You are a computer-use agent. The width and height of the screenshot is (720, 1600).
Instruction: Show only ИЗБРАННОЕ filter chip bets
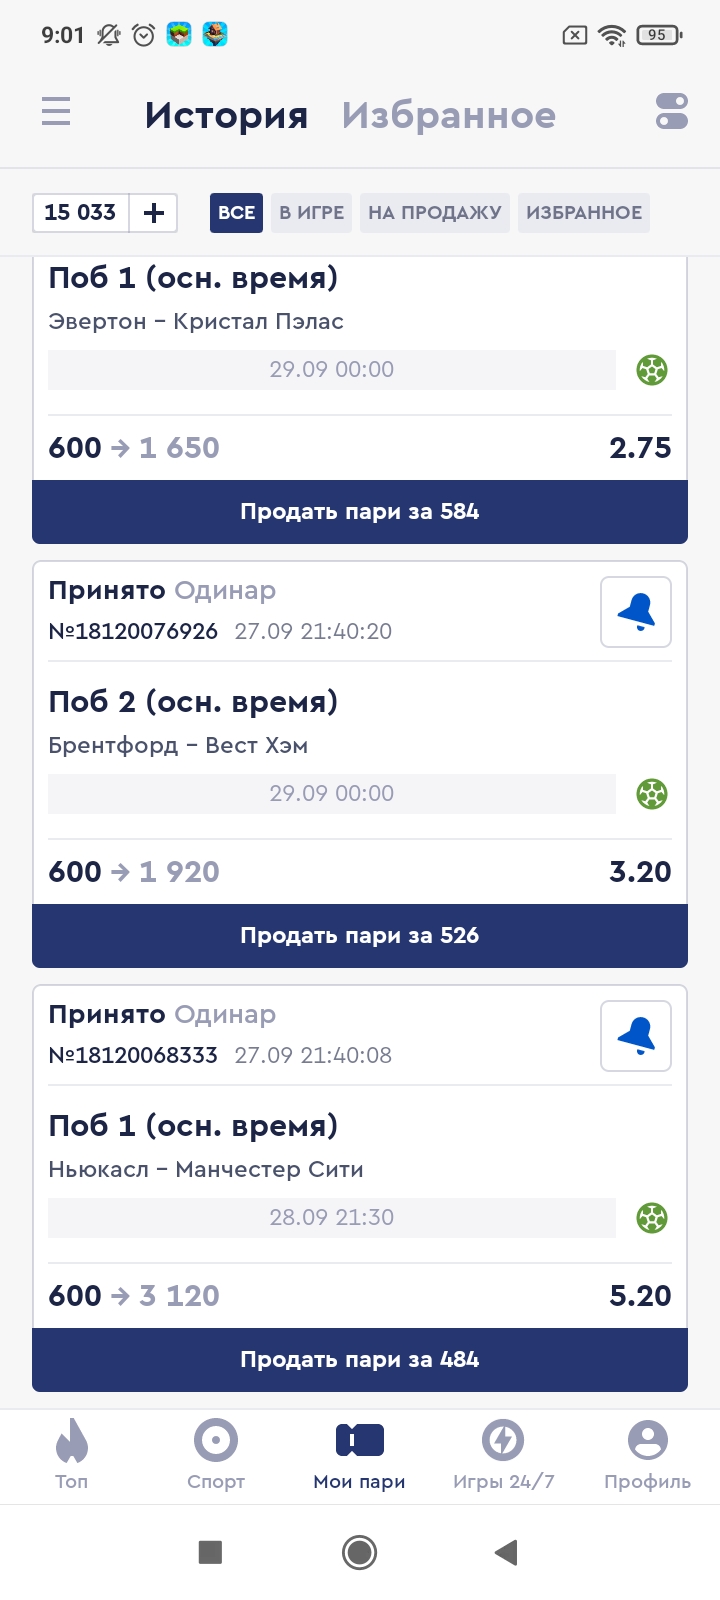[584, 213]
